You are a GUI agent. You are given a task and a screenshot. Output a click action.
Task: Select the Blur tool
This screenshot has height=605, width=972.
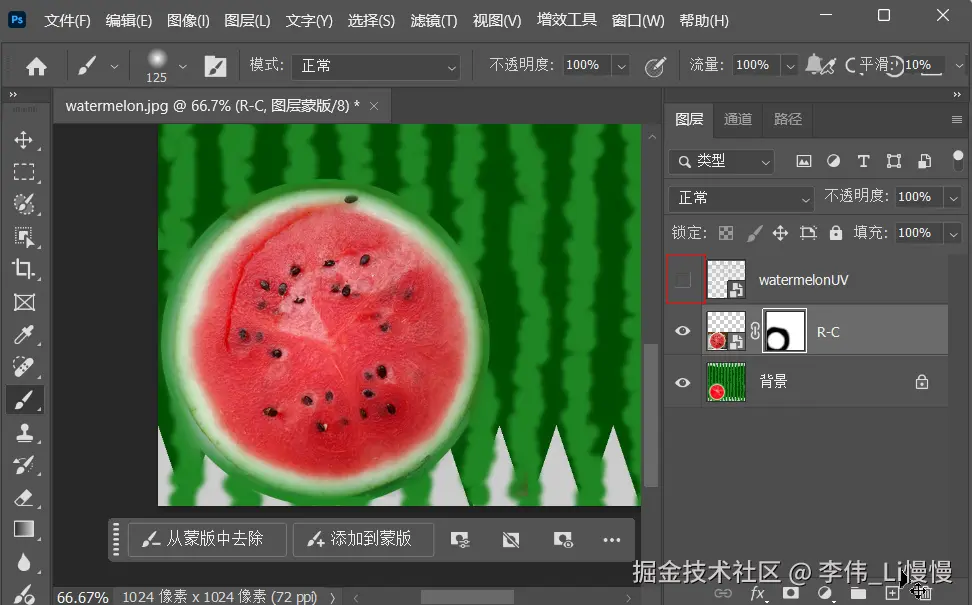point(24,562)
